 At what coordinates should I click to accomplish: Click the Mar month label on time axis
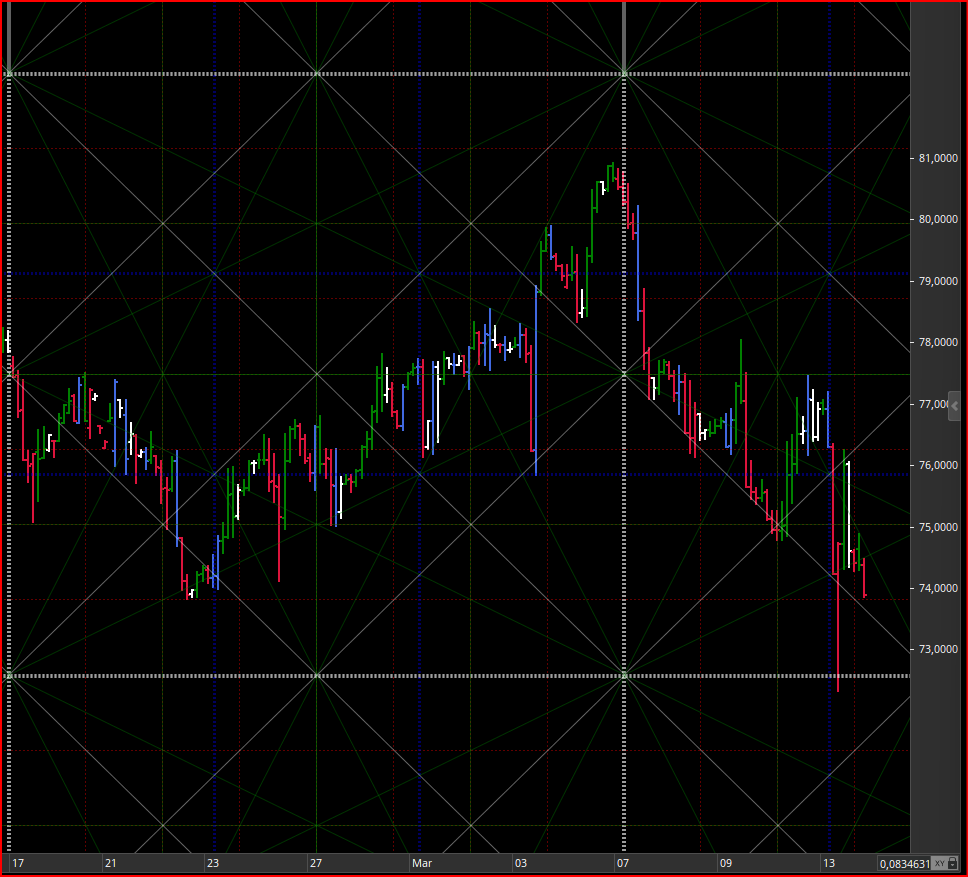pos(422,863)
